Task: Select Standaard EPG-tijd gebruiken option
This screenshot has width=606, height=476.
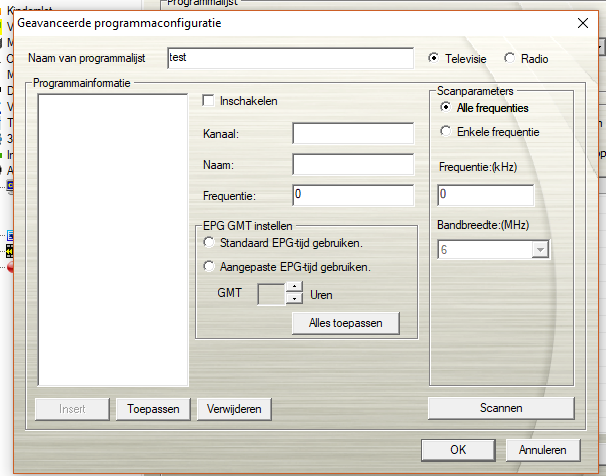Action: pyautogui.click(x=208, y=243)
